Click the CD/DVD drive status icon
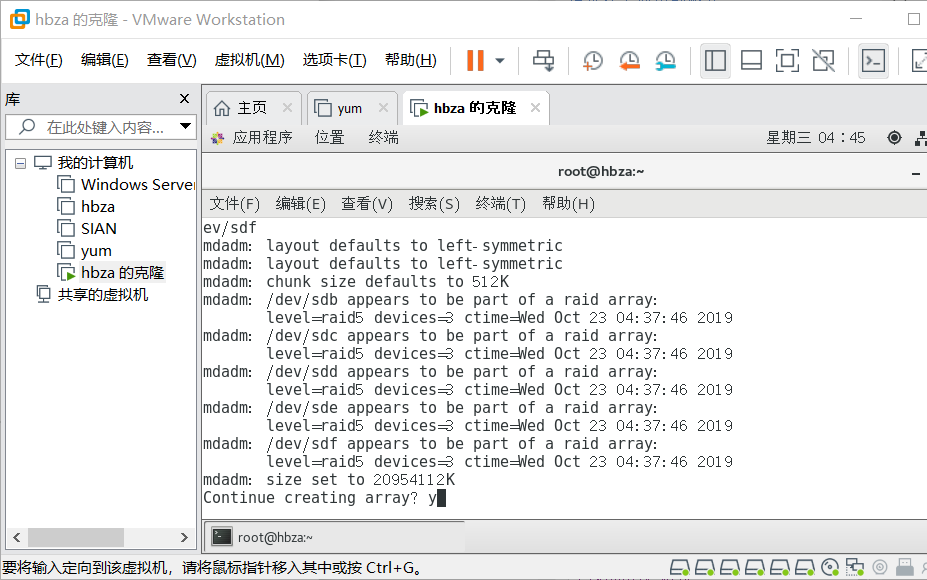 [x=830, y=568]
